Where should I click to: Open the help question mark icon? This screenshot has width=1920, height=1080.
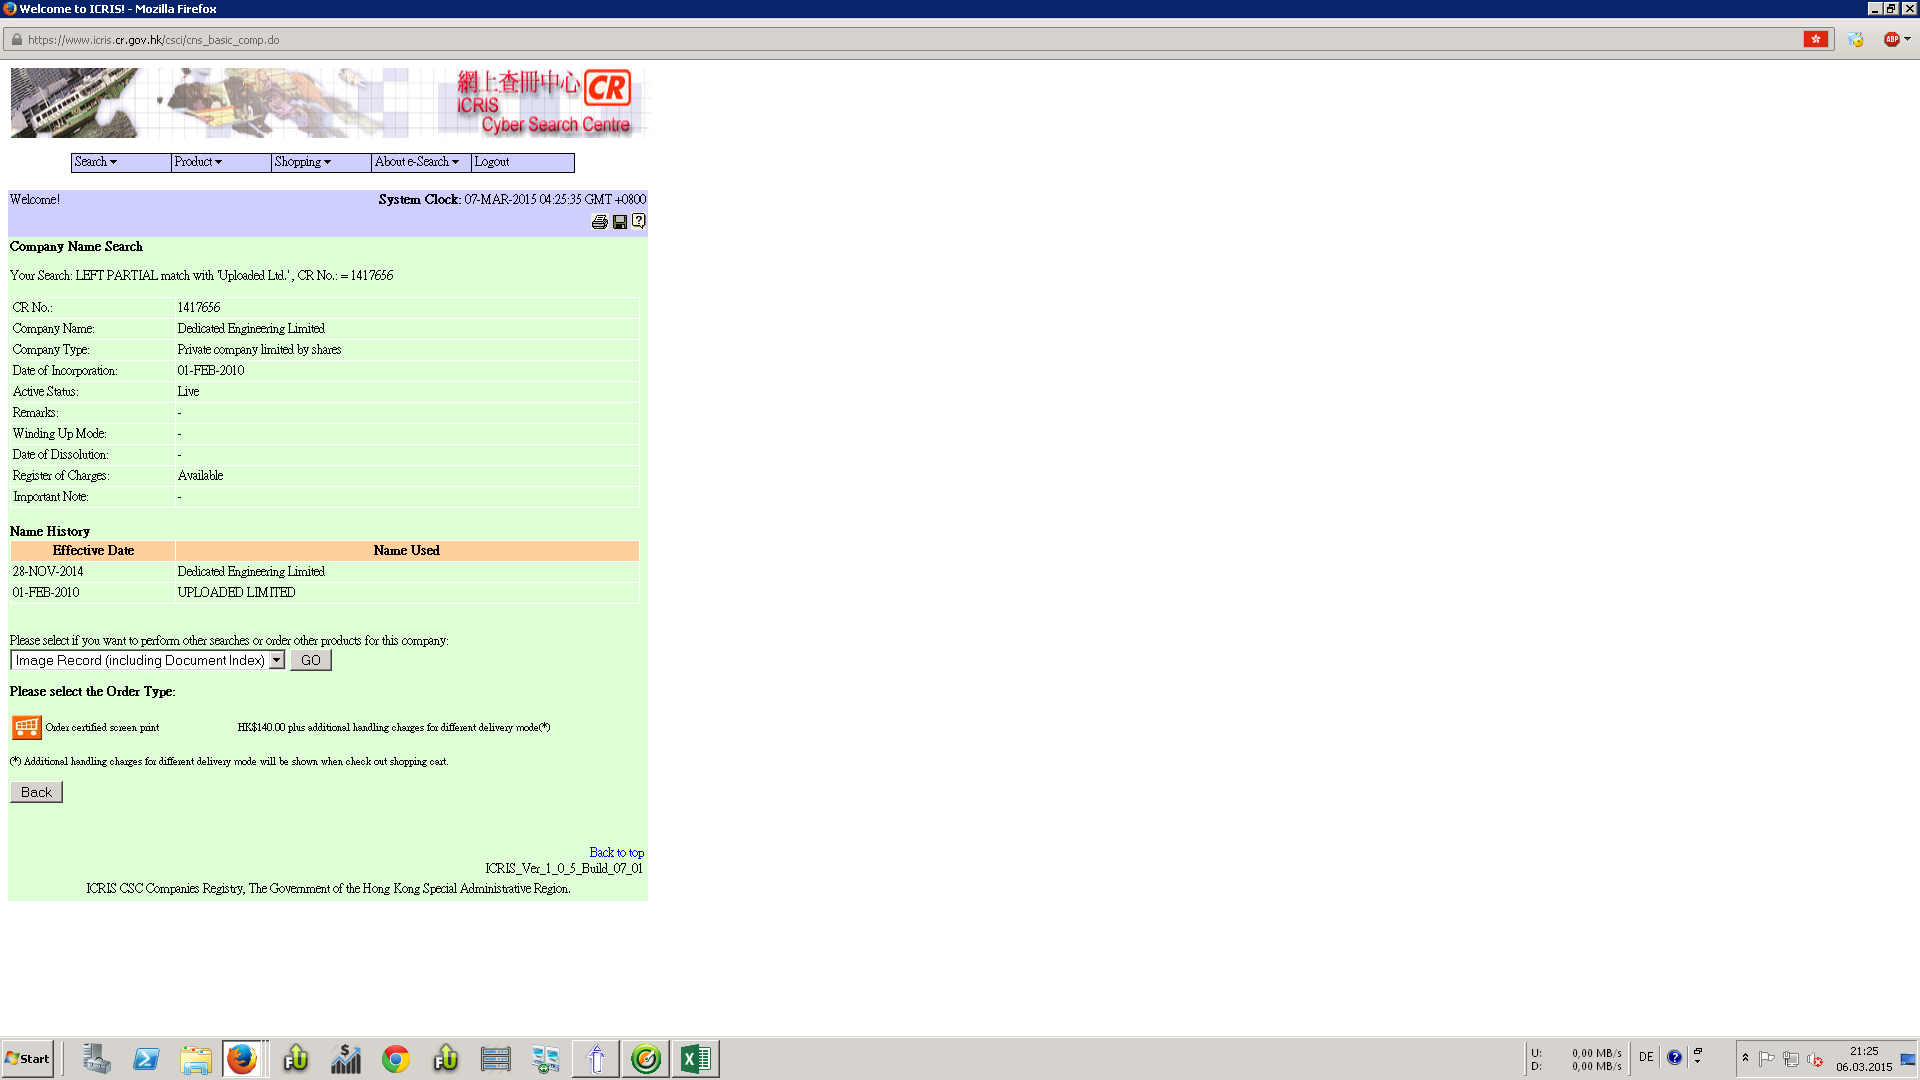(639, 221)
